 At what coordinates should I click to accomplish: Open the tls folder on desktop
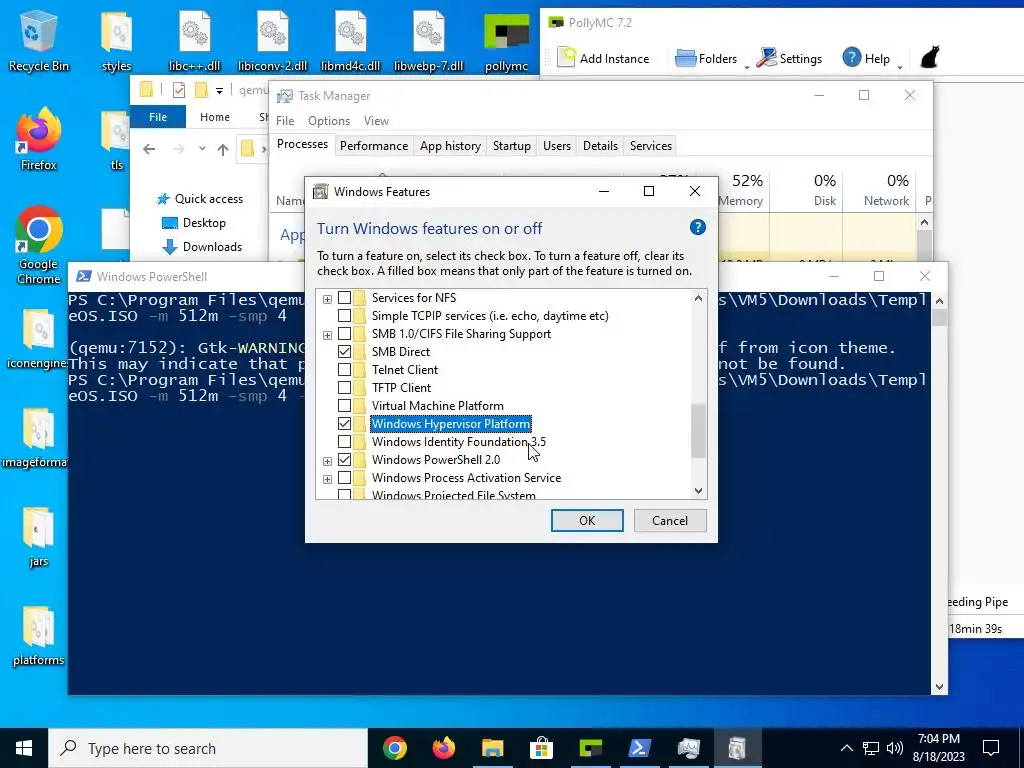tap(116, 140)
